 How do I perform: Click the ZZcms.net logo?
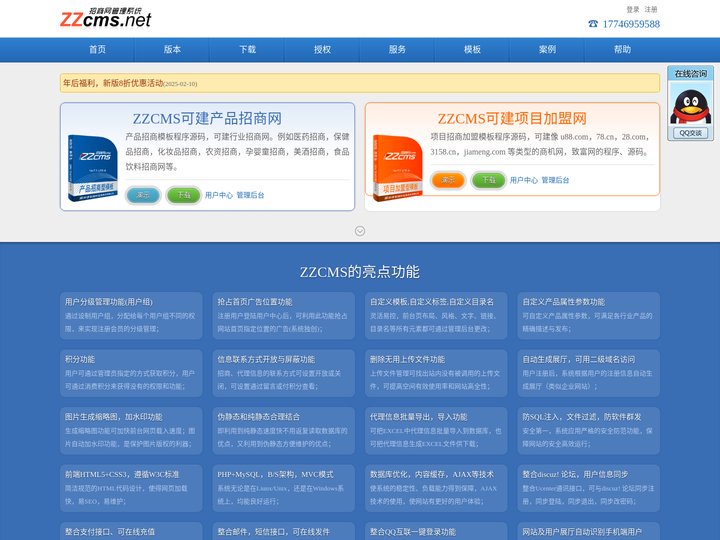click(x=106, y=17)
